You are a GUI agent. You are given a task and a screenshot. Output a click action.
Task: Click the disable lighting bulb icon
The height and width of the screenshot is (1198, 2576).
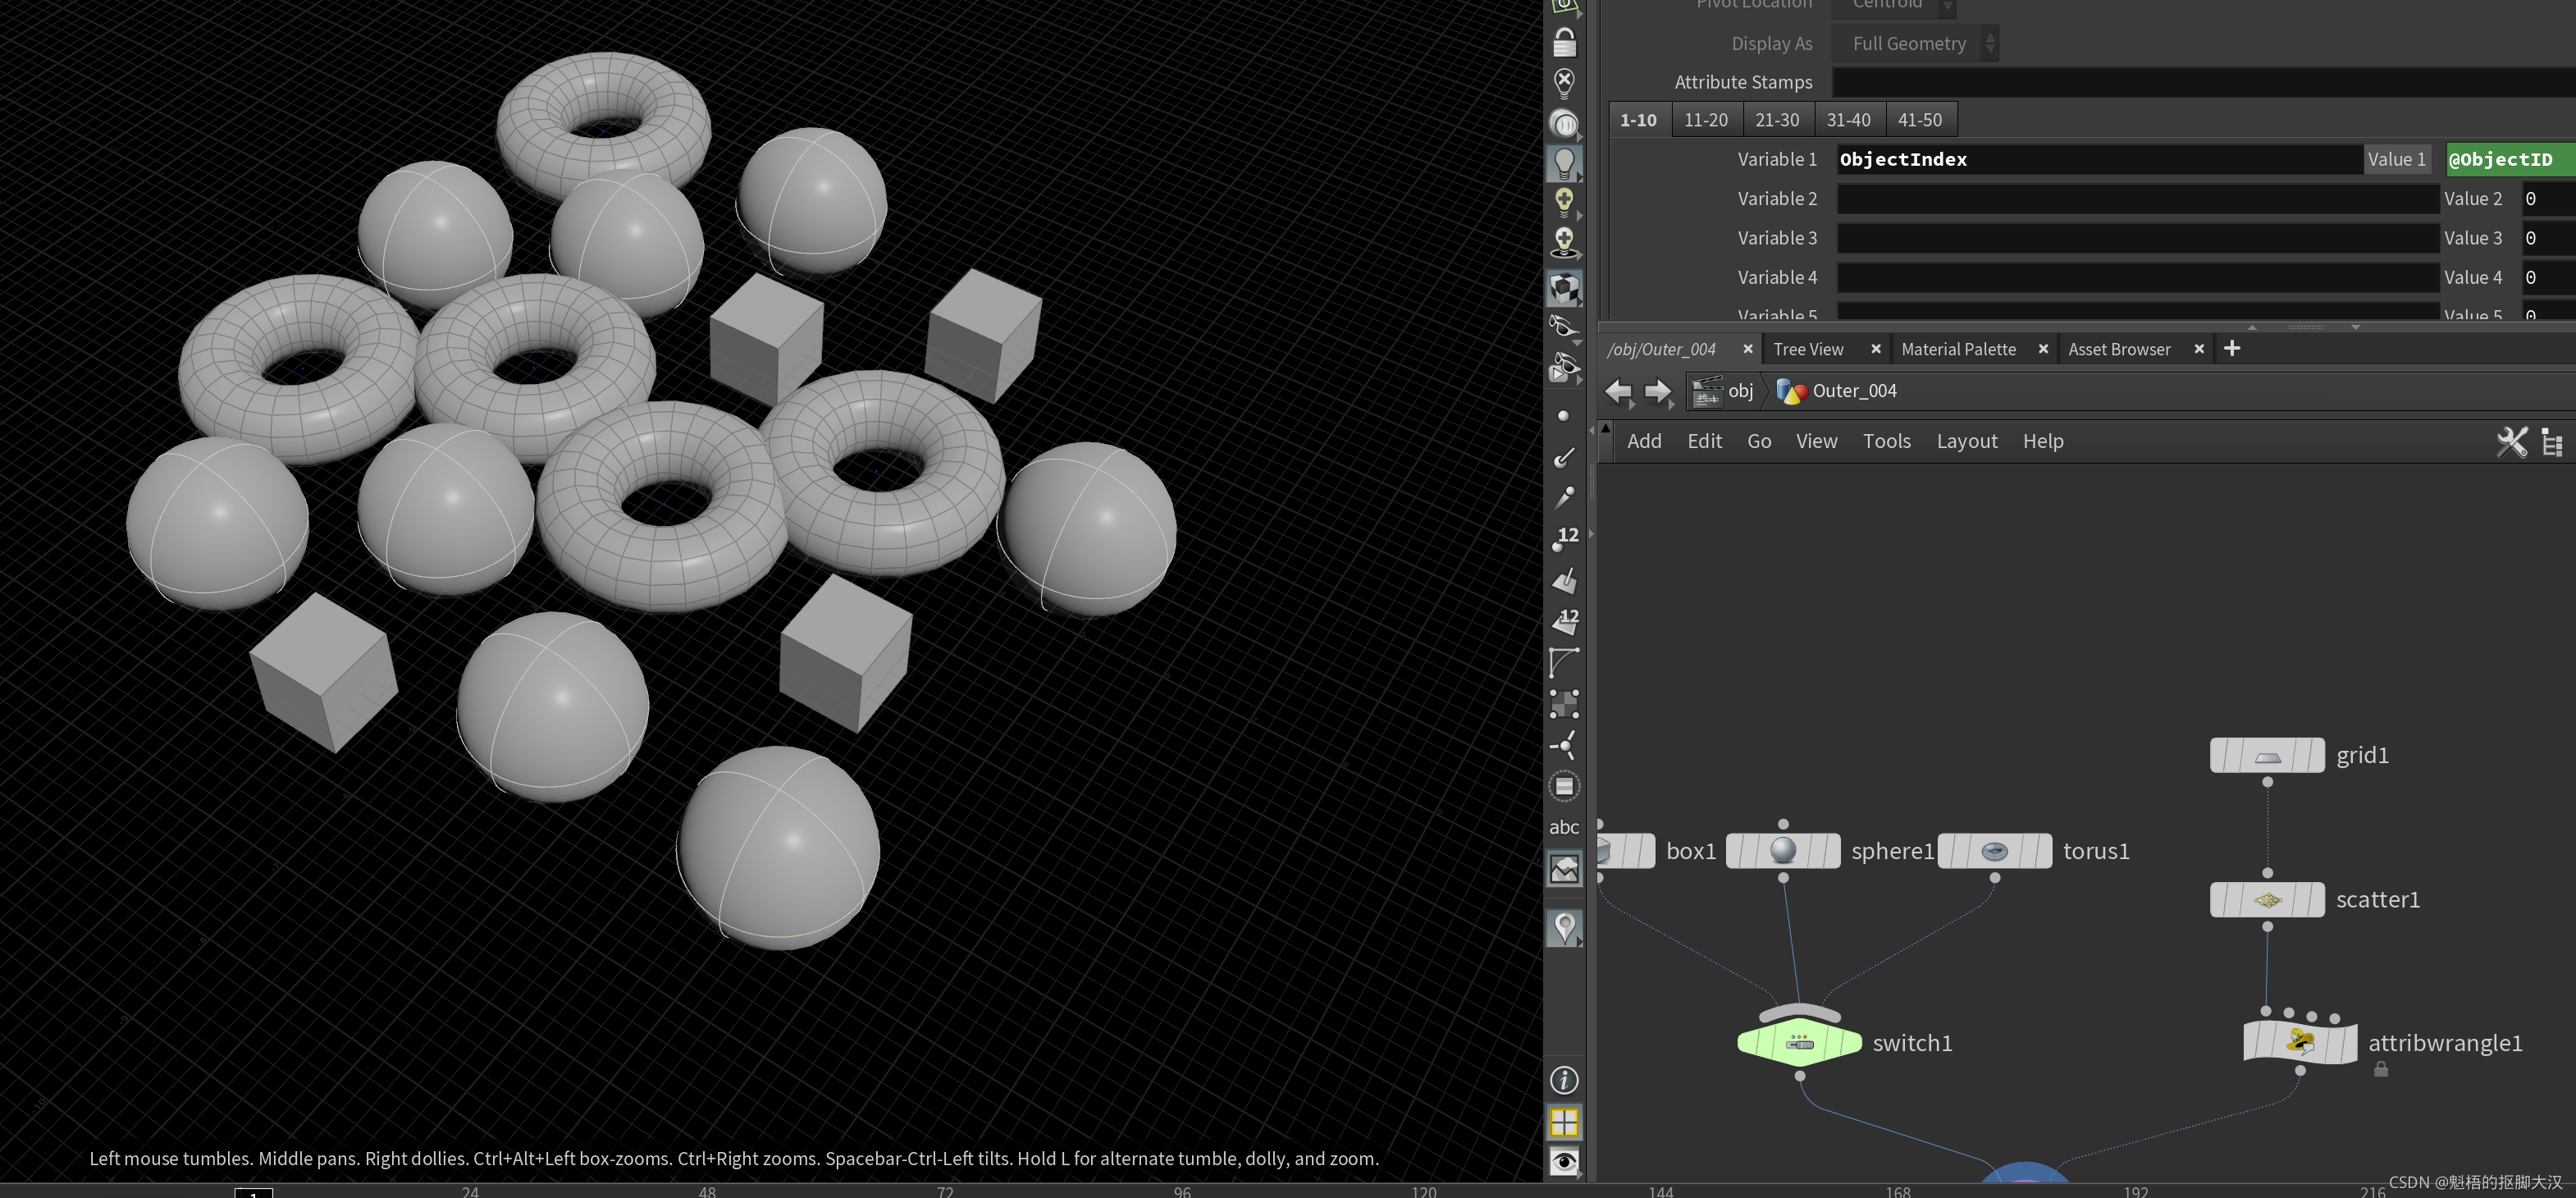click(1564, 83)
